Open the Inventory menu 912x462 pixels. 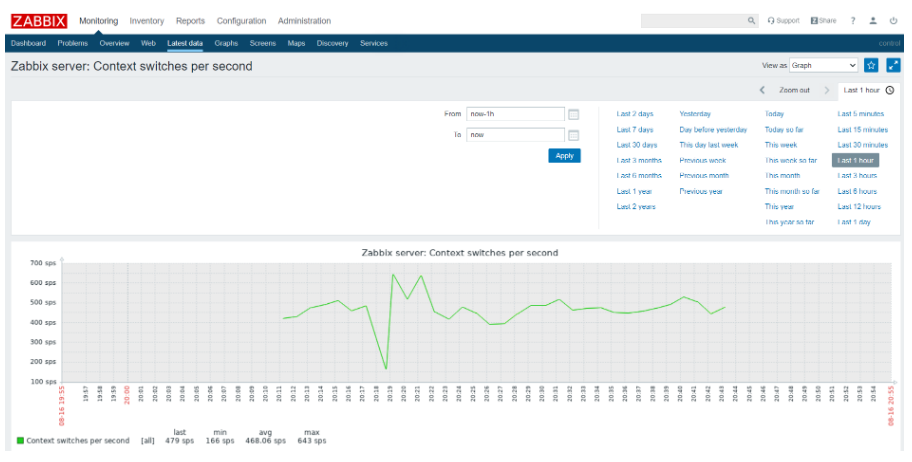point(147,21)
